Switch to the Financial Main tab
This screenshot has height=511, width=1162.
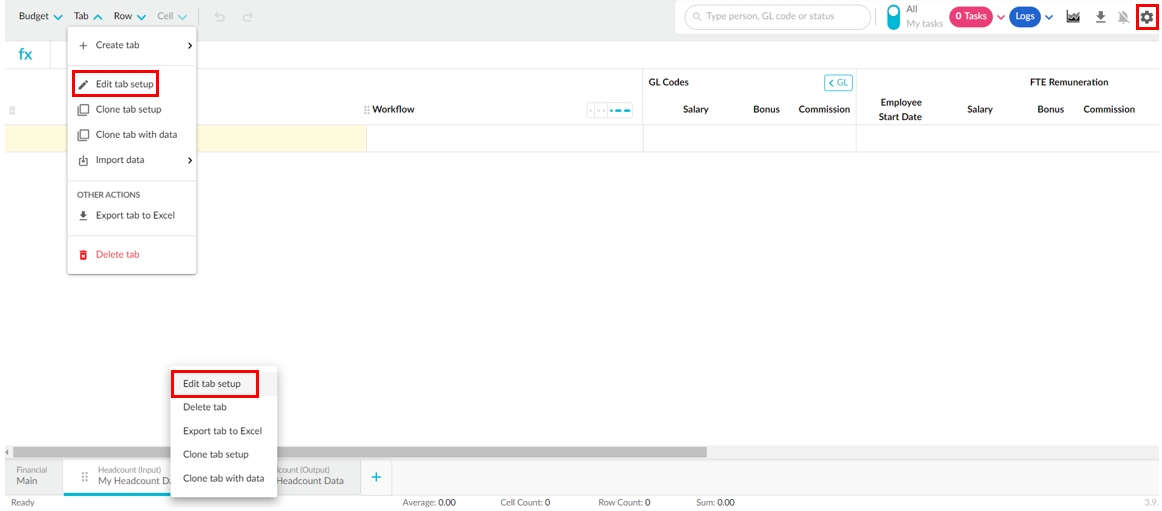pyautogui.click(x=32, y=475)
